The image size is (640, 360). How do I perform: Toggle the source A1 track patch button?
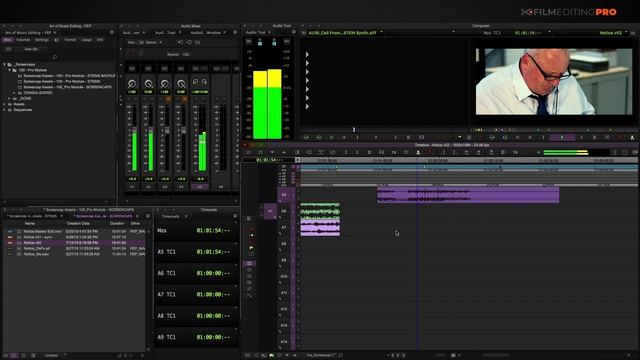270,211
